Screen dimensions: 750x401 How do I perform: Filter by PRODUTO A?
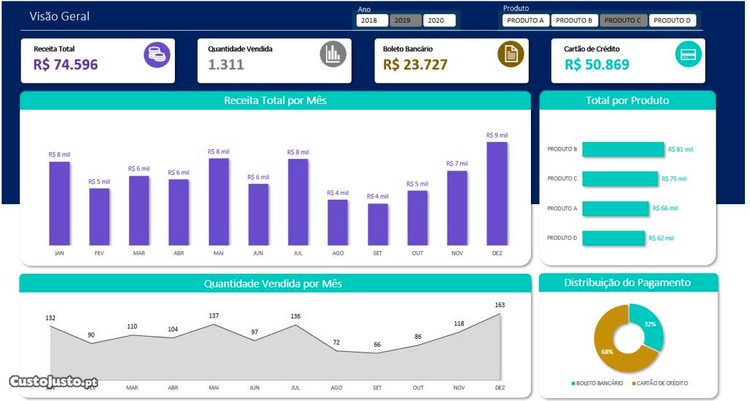525,20
